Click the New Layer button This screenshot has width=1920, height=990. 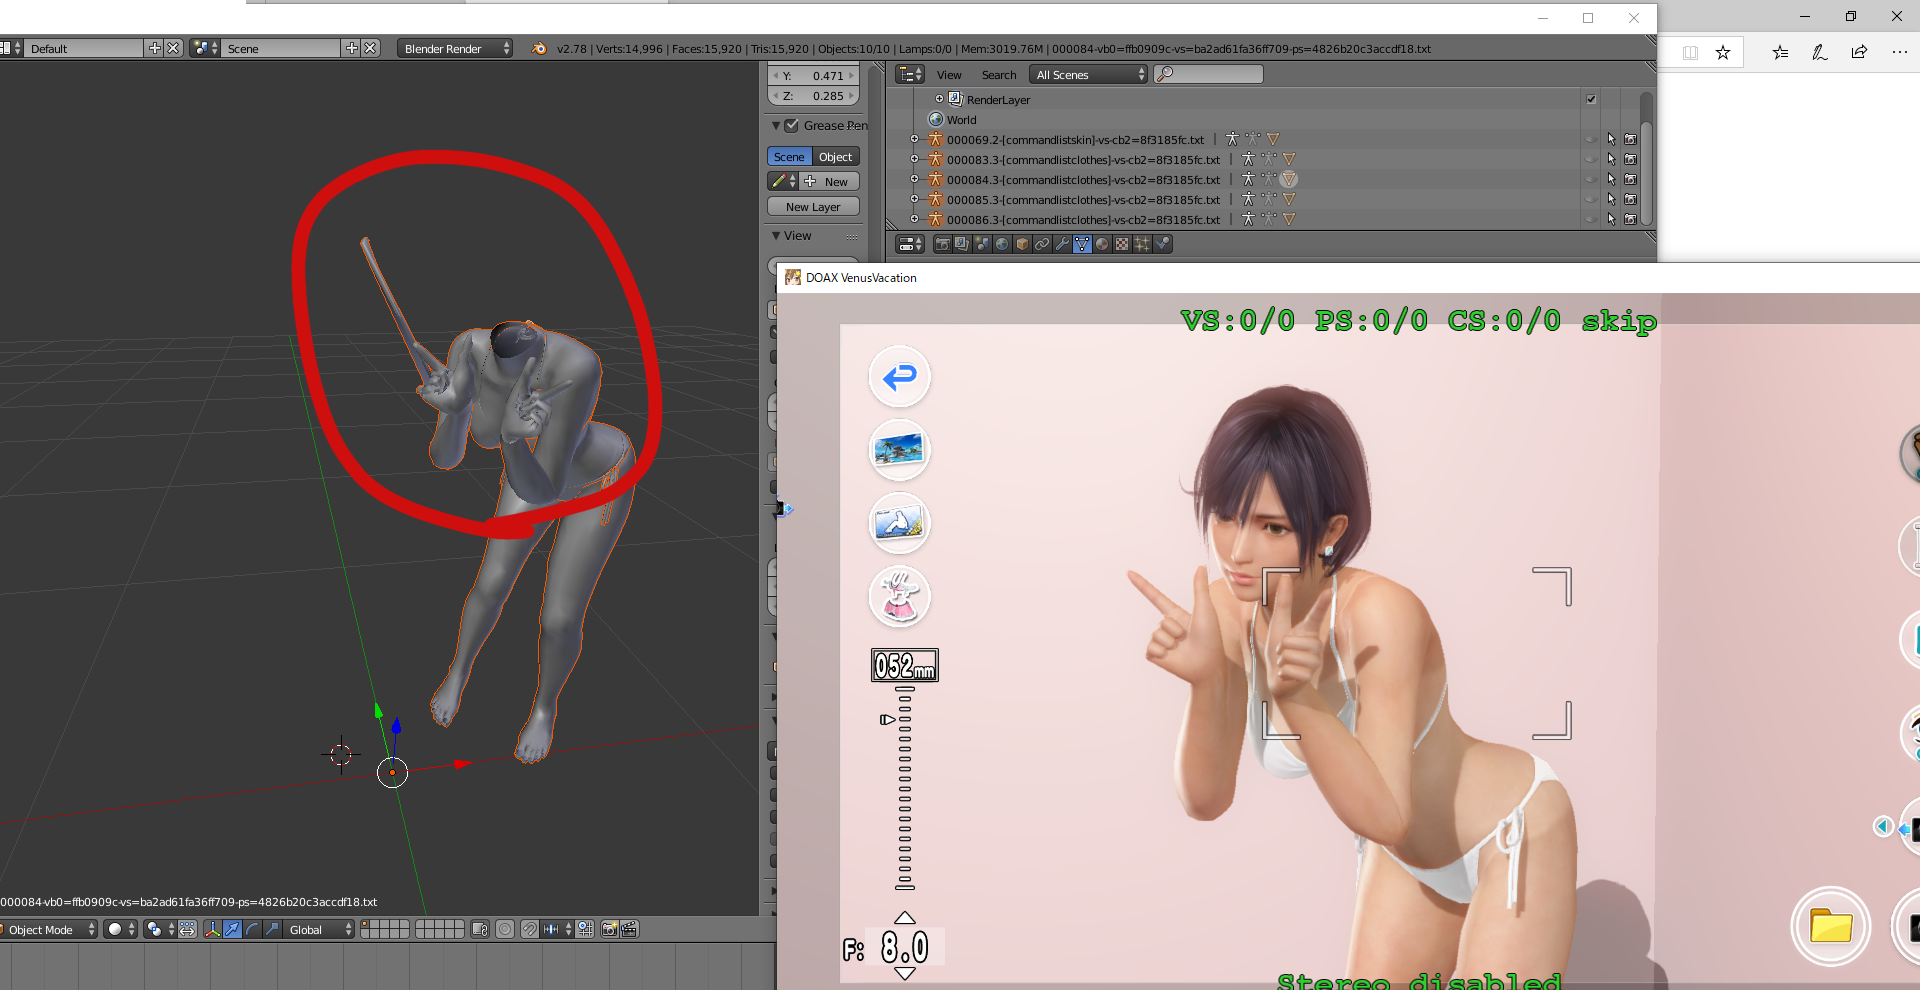[813, 207]
